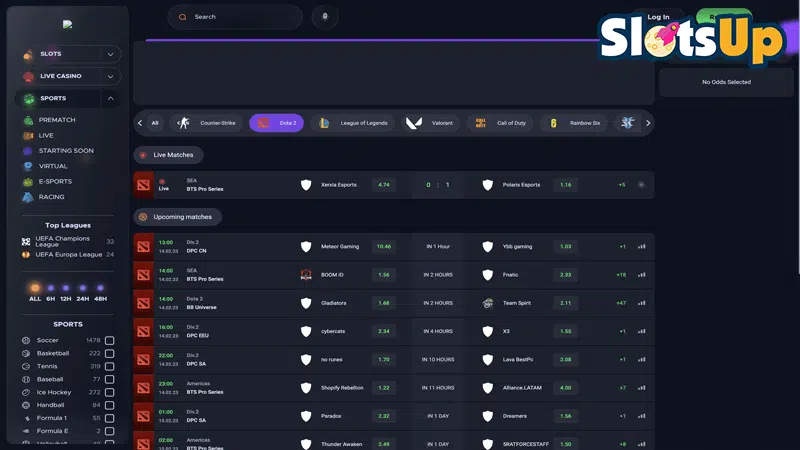Click the Team Spirit team logo

point(488,303)
